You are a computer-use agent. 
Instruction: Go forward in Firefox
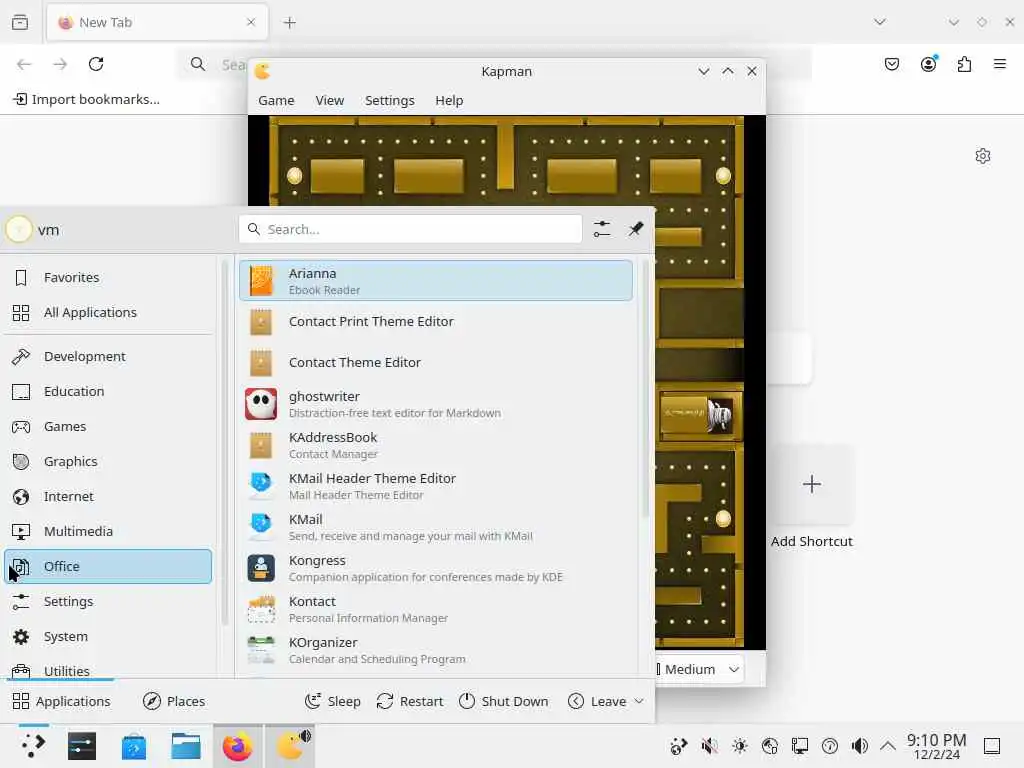60,64
